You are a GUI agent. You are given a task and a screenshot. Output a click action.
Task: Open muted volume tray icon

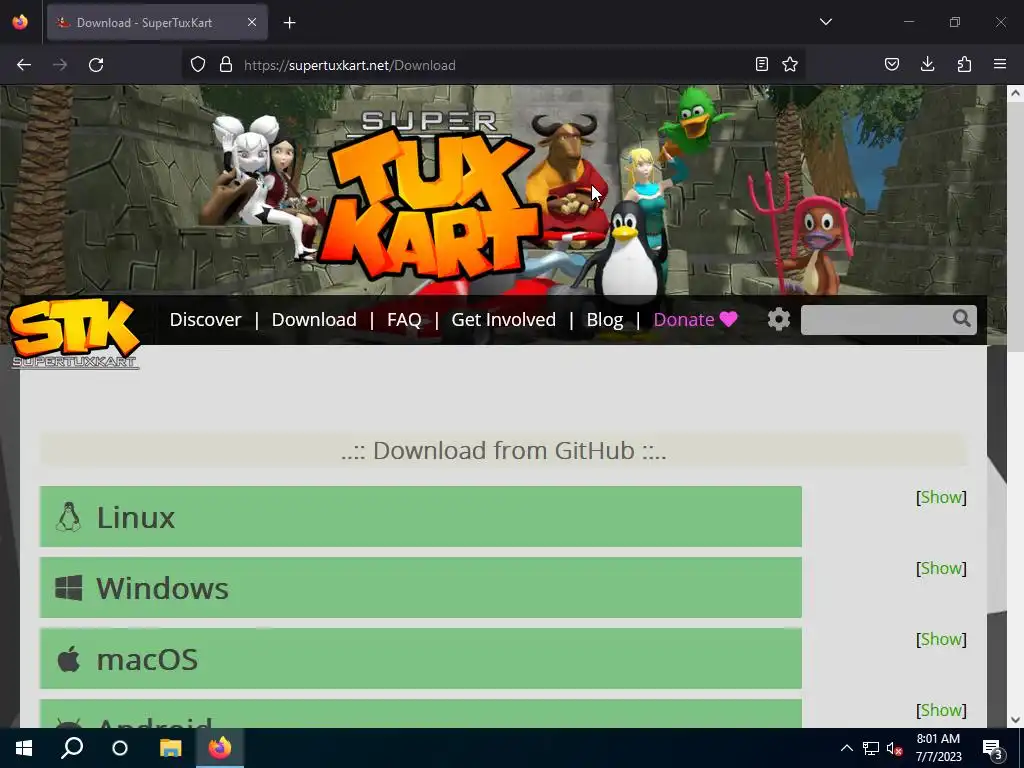pyautogui.click(x=895, y=748)
